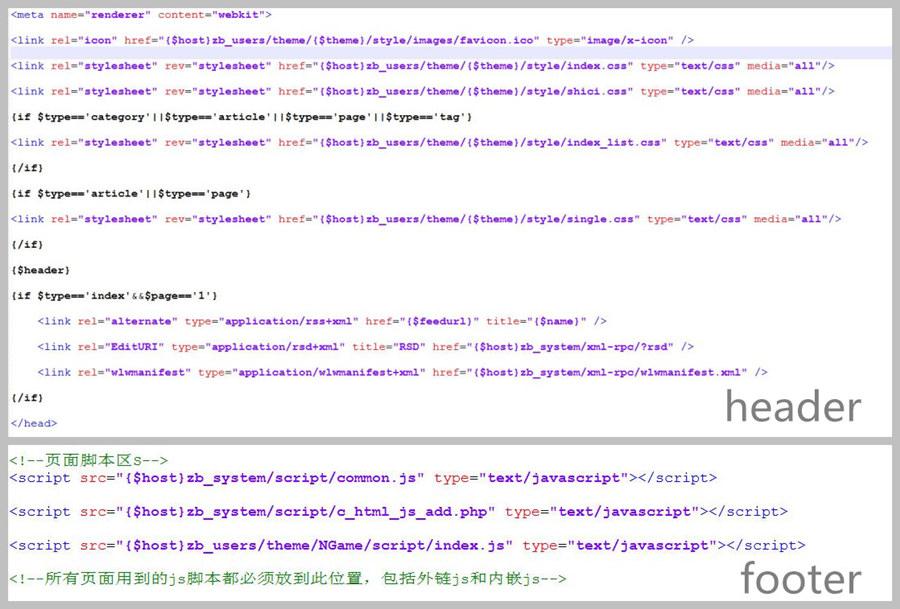Click the closing </head> tag
The height and width of the screenshot is (609, 900).
(33, 424)
